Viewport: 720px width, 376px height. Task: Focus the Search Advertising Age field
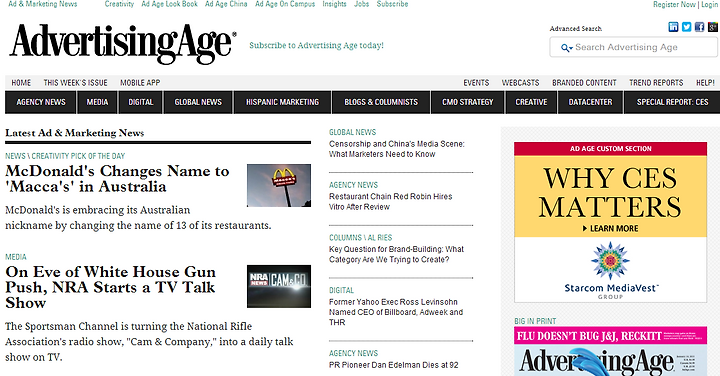(634, 47)
